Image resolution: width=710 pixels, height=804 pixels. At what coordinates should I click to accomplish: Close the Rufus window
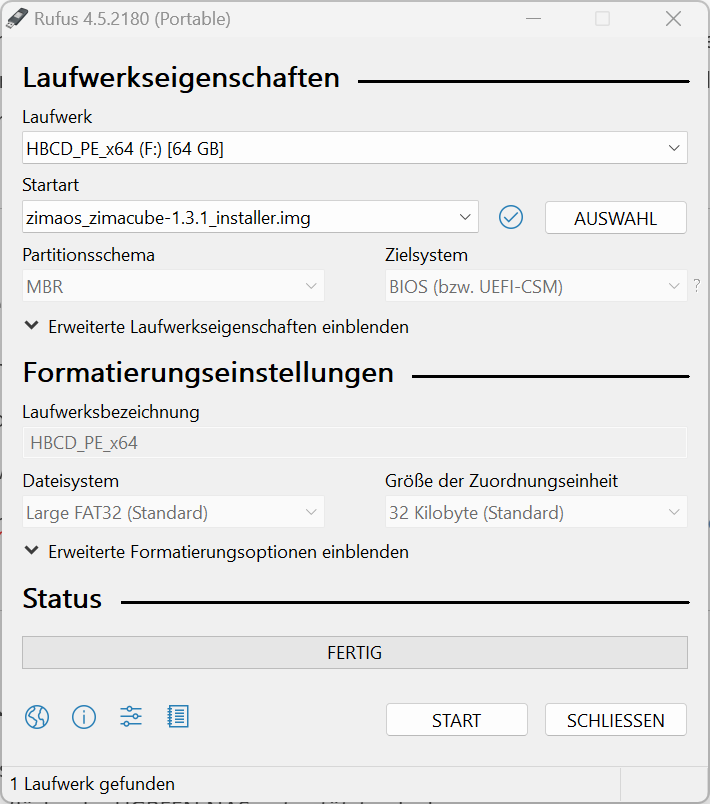coord(673,19)
